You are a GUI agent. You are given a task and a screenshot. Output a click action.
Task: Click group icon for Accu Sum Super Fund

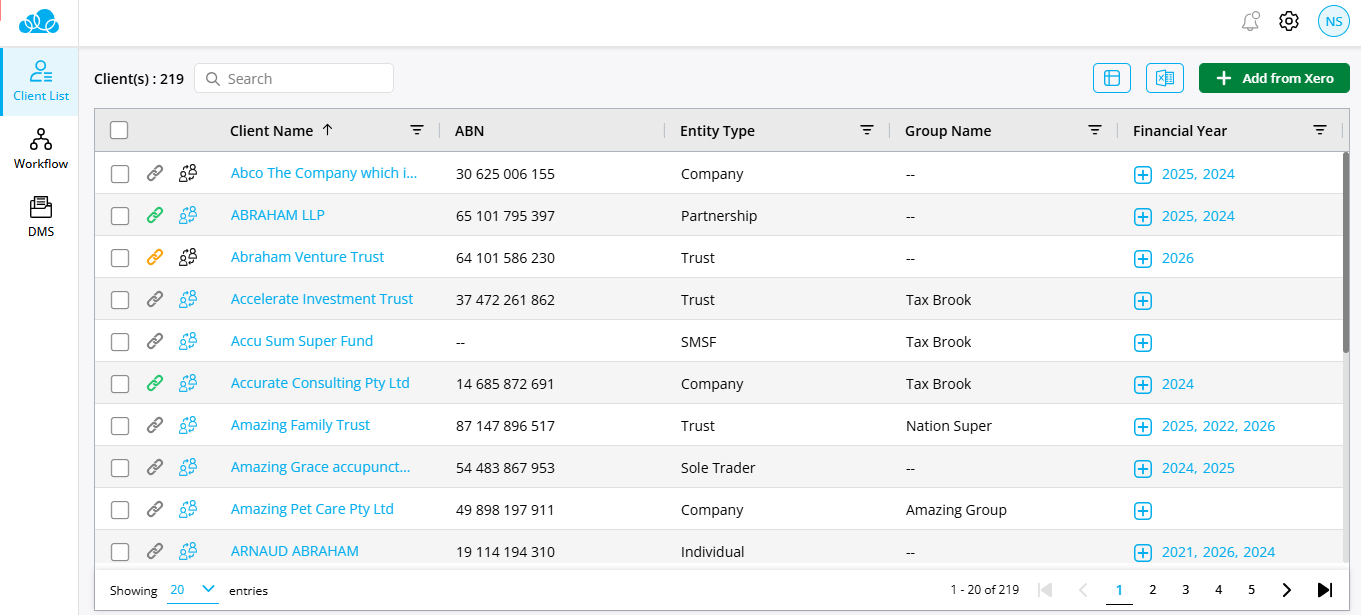188,341
